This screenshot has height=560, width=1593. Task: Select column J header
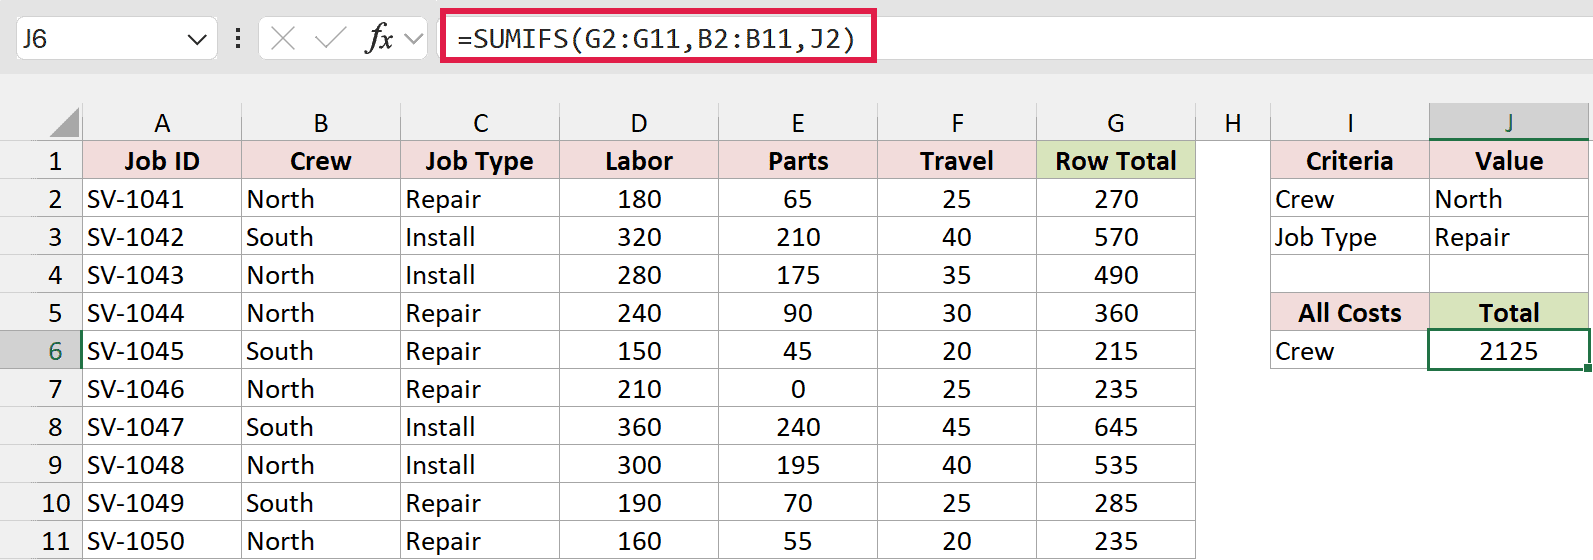point(1509,123)
